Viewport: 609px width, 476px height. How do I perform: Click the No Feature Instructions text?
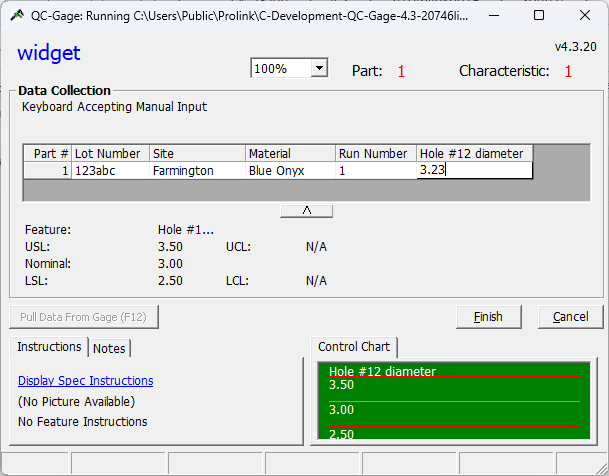click(x=83, y=422)
